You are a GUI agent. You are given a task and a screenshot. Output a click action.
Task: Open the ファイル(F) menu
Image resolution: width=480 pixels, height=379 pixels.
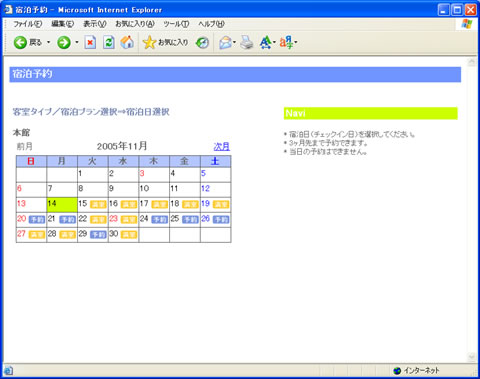click(28, 24)
